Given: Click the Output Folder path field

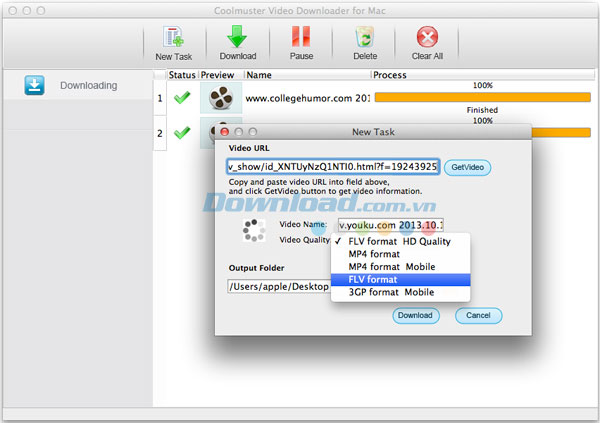Looking at the screenshot, I should click(279, 286).
